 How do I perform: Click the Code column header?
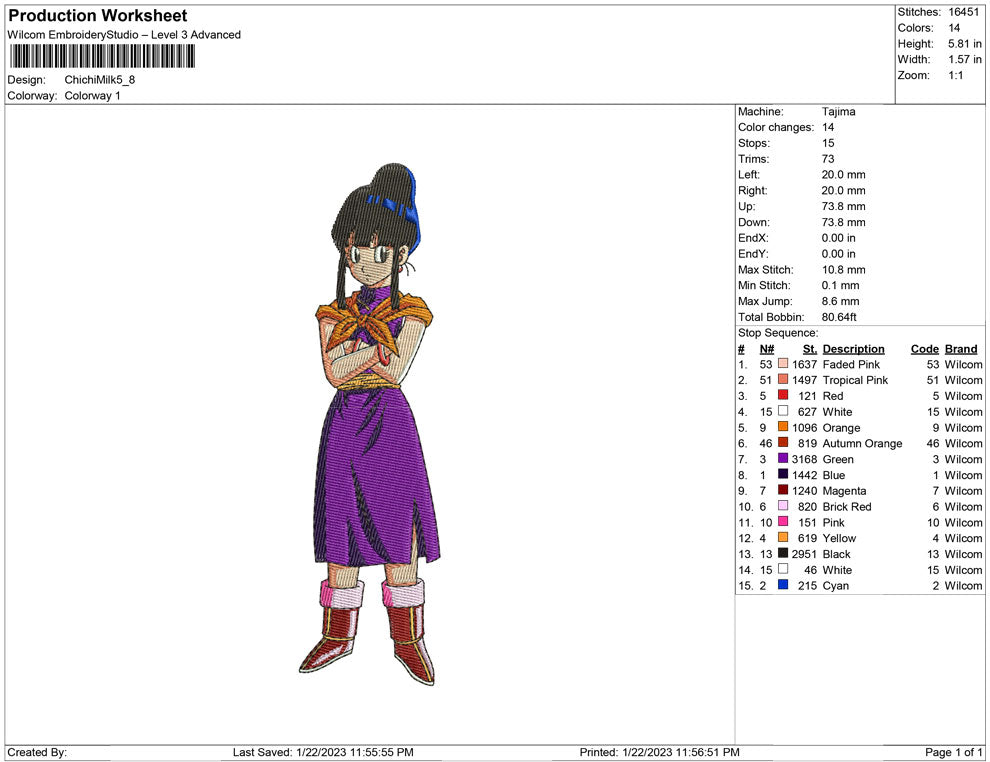point(924,348)
